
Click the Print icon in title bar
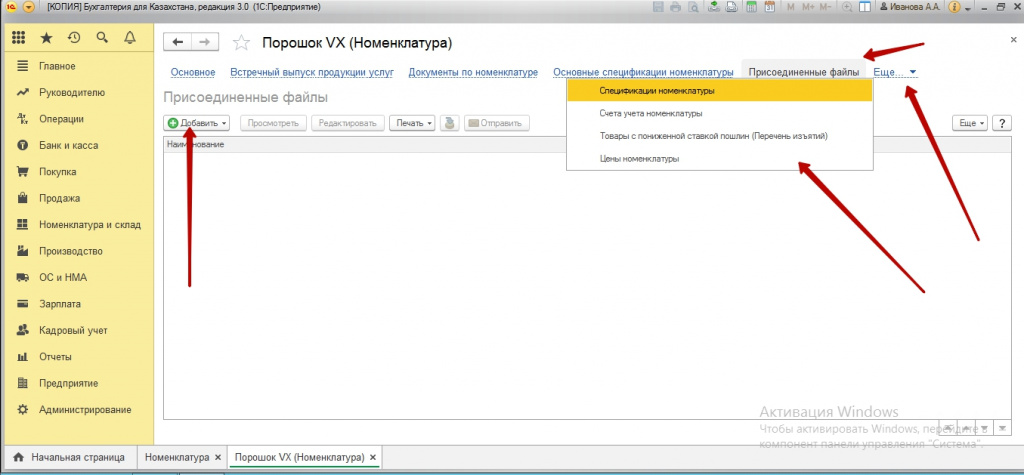[x=675, y=7]
